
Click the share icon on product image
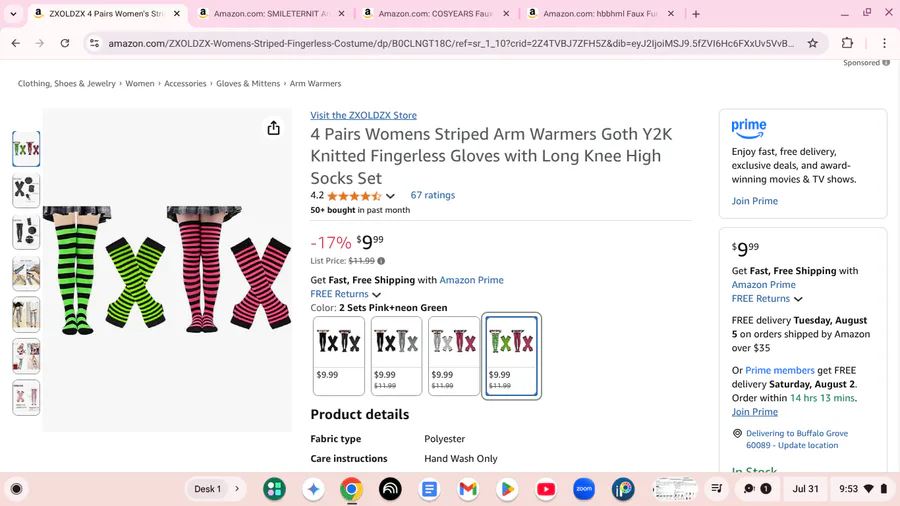[274, 128]
